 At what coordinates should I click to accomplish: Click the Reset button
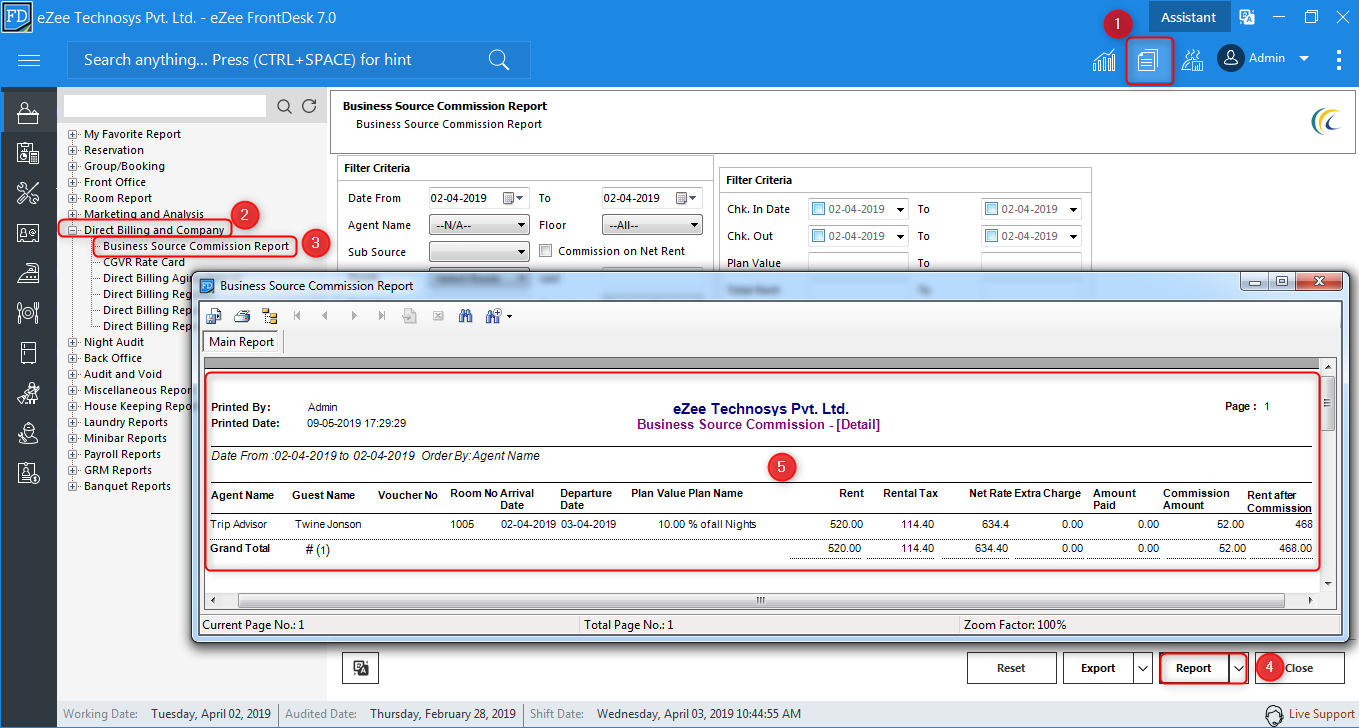pos(1011,668)
